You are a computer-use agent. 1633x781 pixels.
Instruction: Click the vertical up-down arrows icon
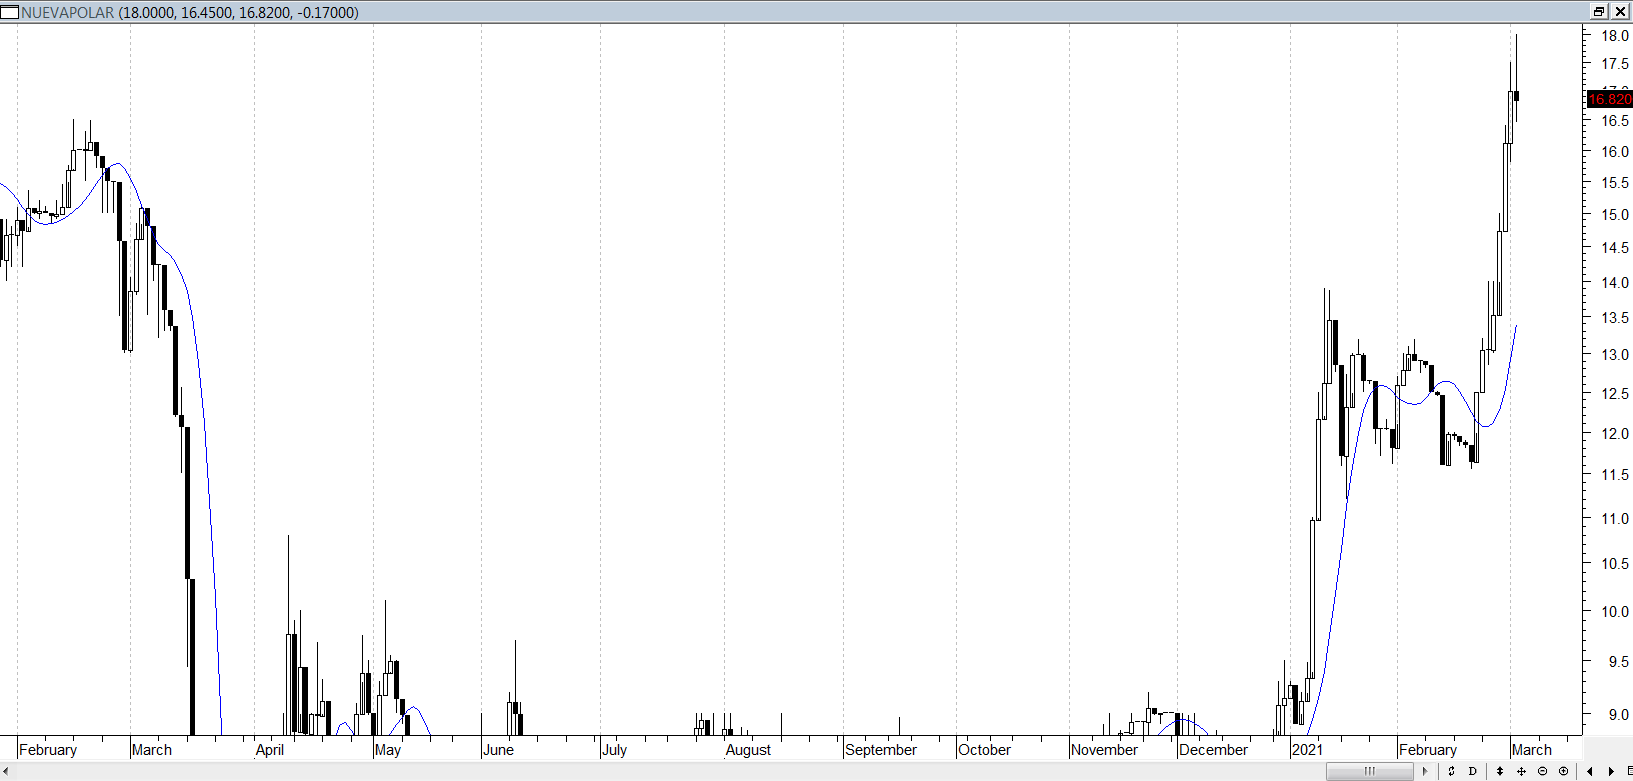(x=1500, y=771)
